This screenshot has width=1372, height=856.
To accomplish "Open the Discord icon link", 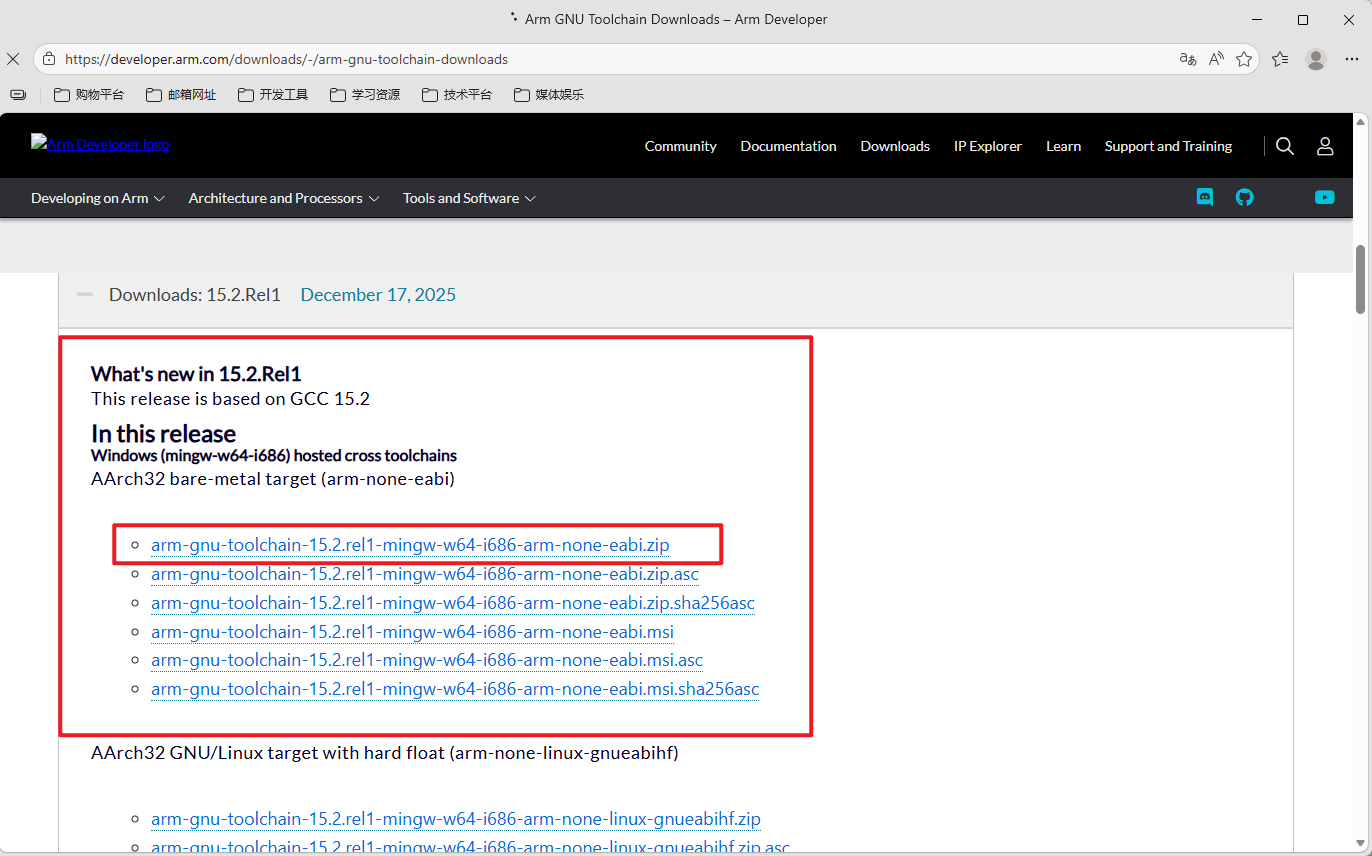I will (x=1205, y=197).
